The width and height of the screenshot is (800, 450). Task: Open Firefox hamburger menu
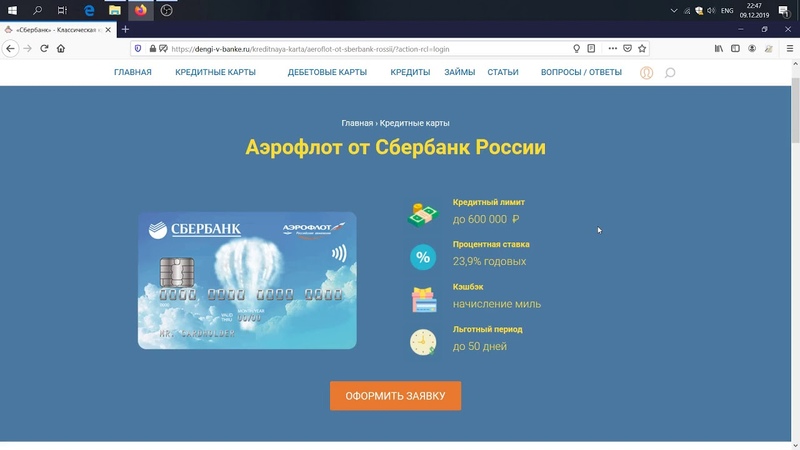point(790,48)
